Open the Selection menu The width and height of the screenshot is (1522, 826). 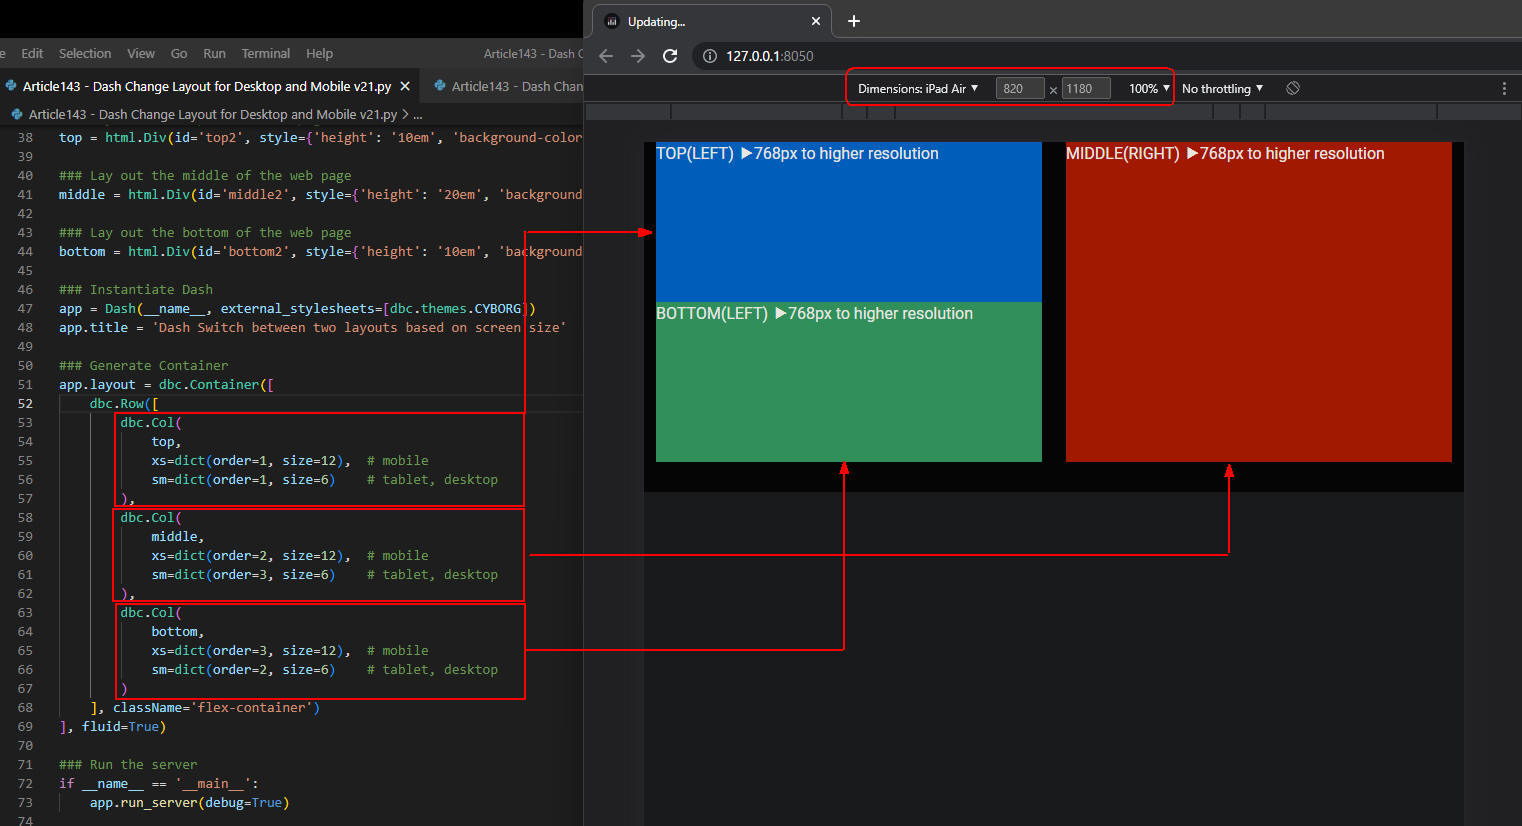(x=85, y=53)
